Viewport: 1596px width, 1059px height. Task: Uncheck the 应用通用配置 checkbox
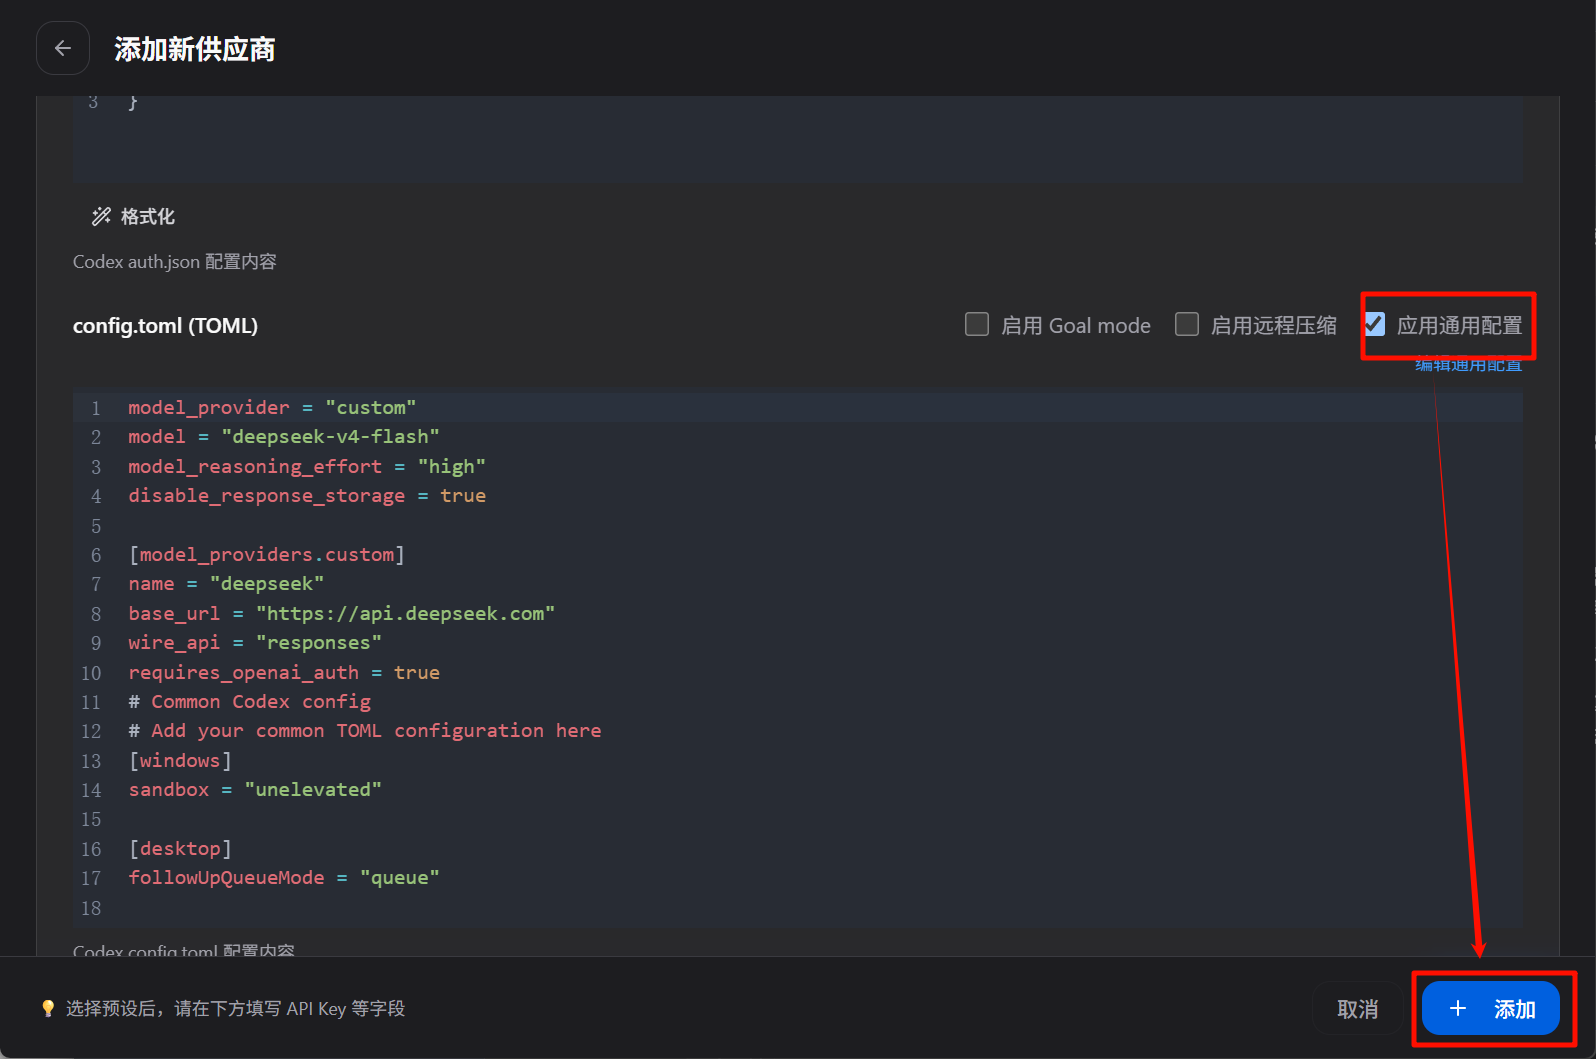tap(1374, 324)
